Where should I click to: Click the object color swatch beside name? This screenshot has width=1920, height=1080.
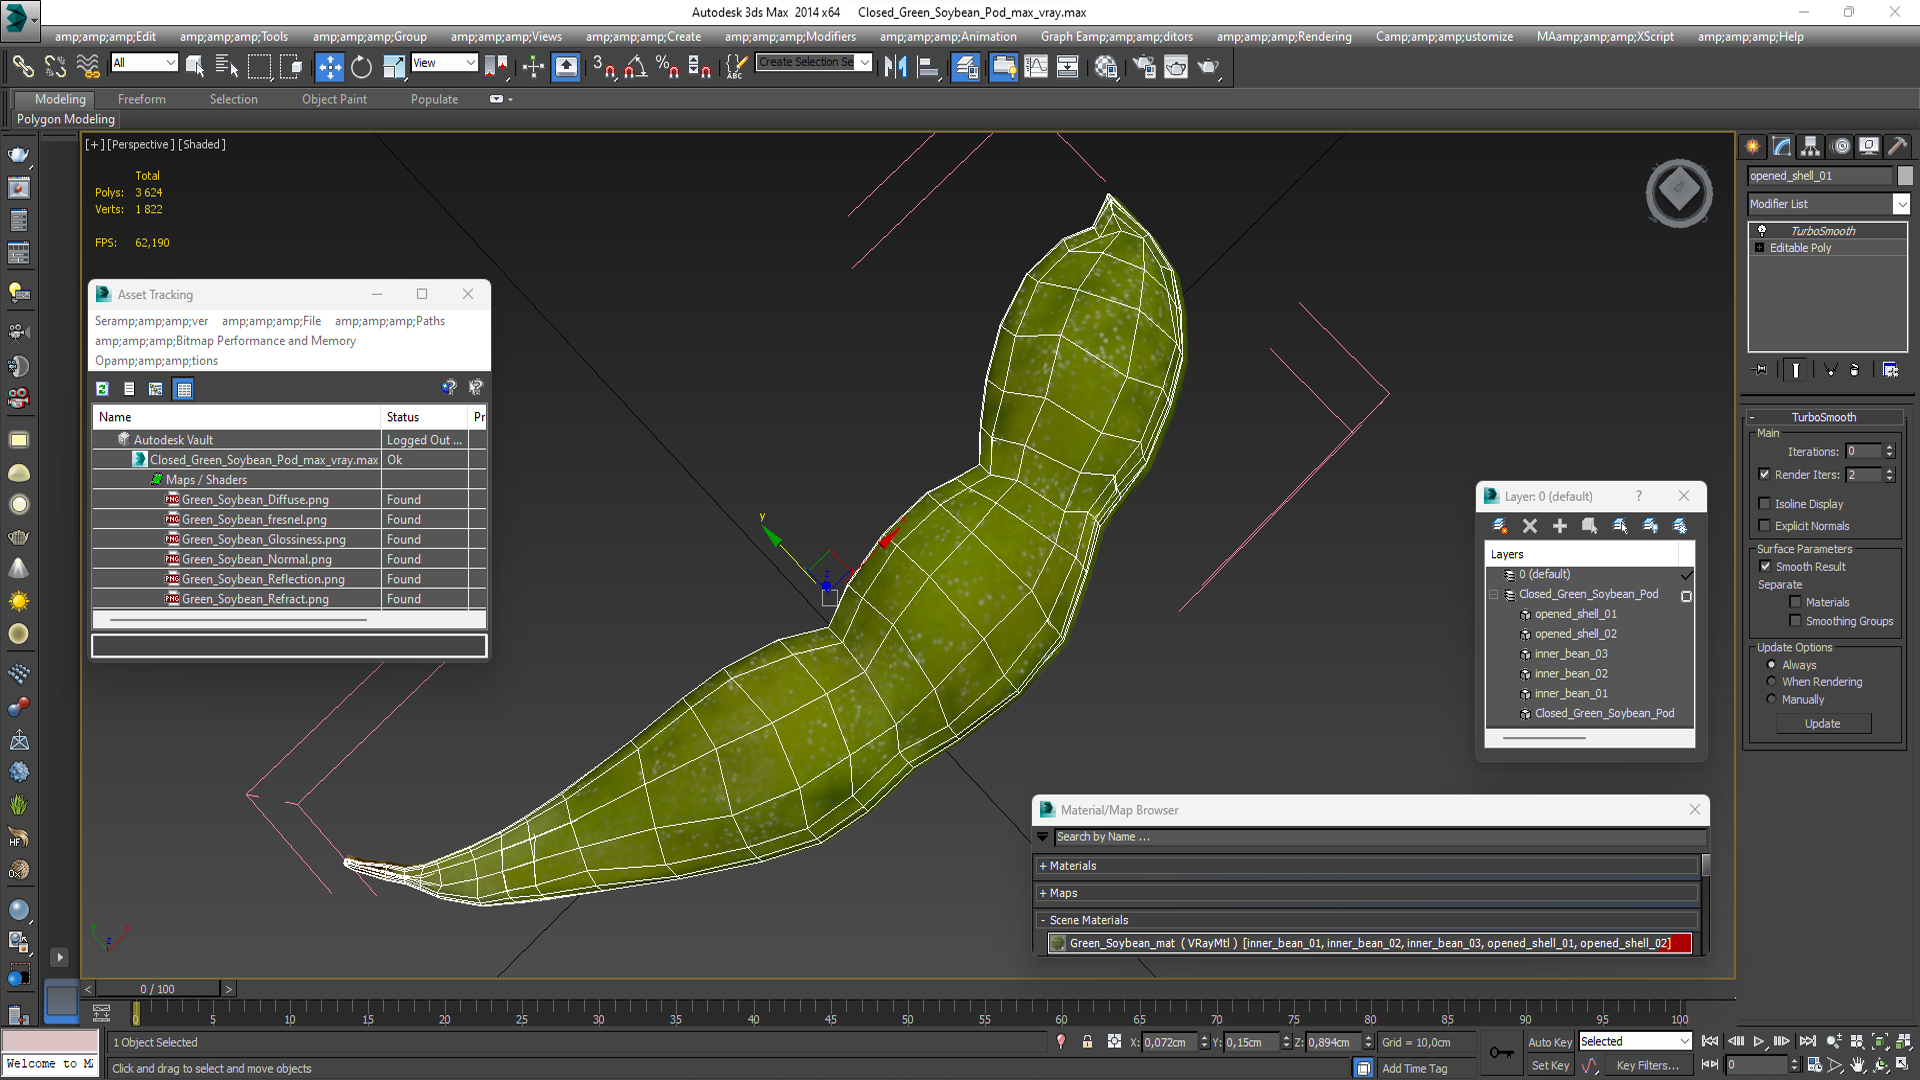coord(1905,176)
